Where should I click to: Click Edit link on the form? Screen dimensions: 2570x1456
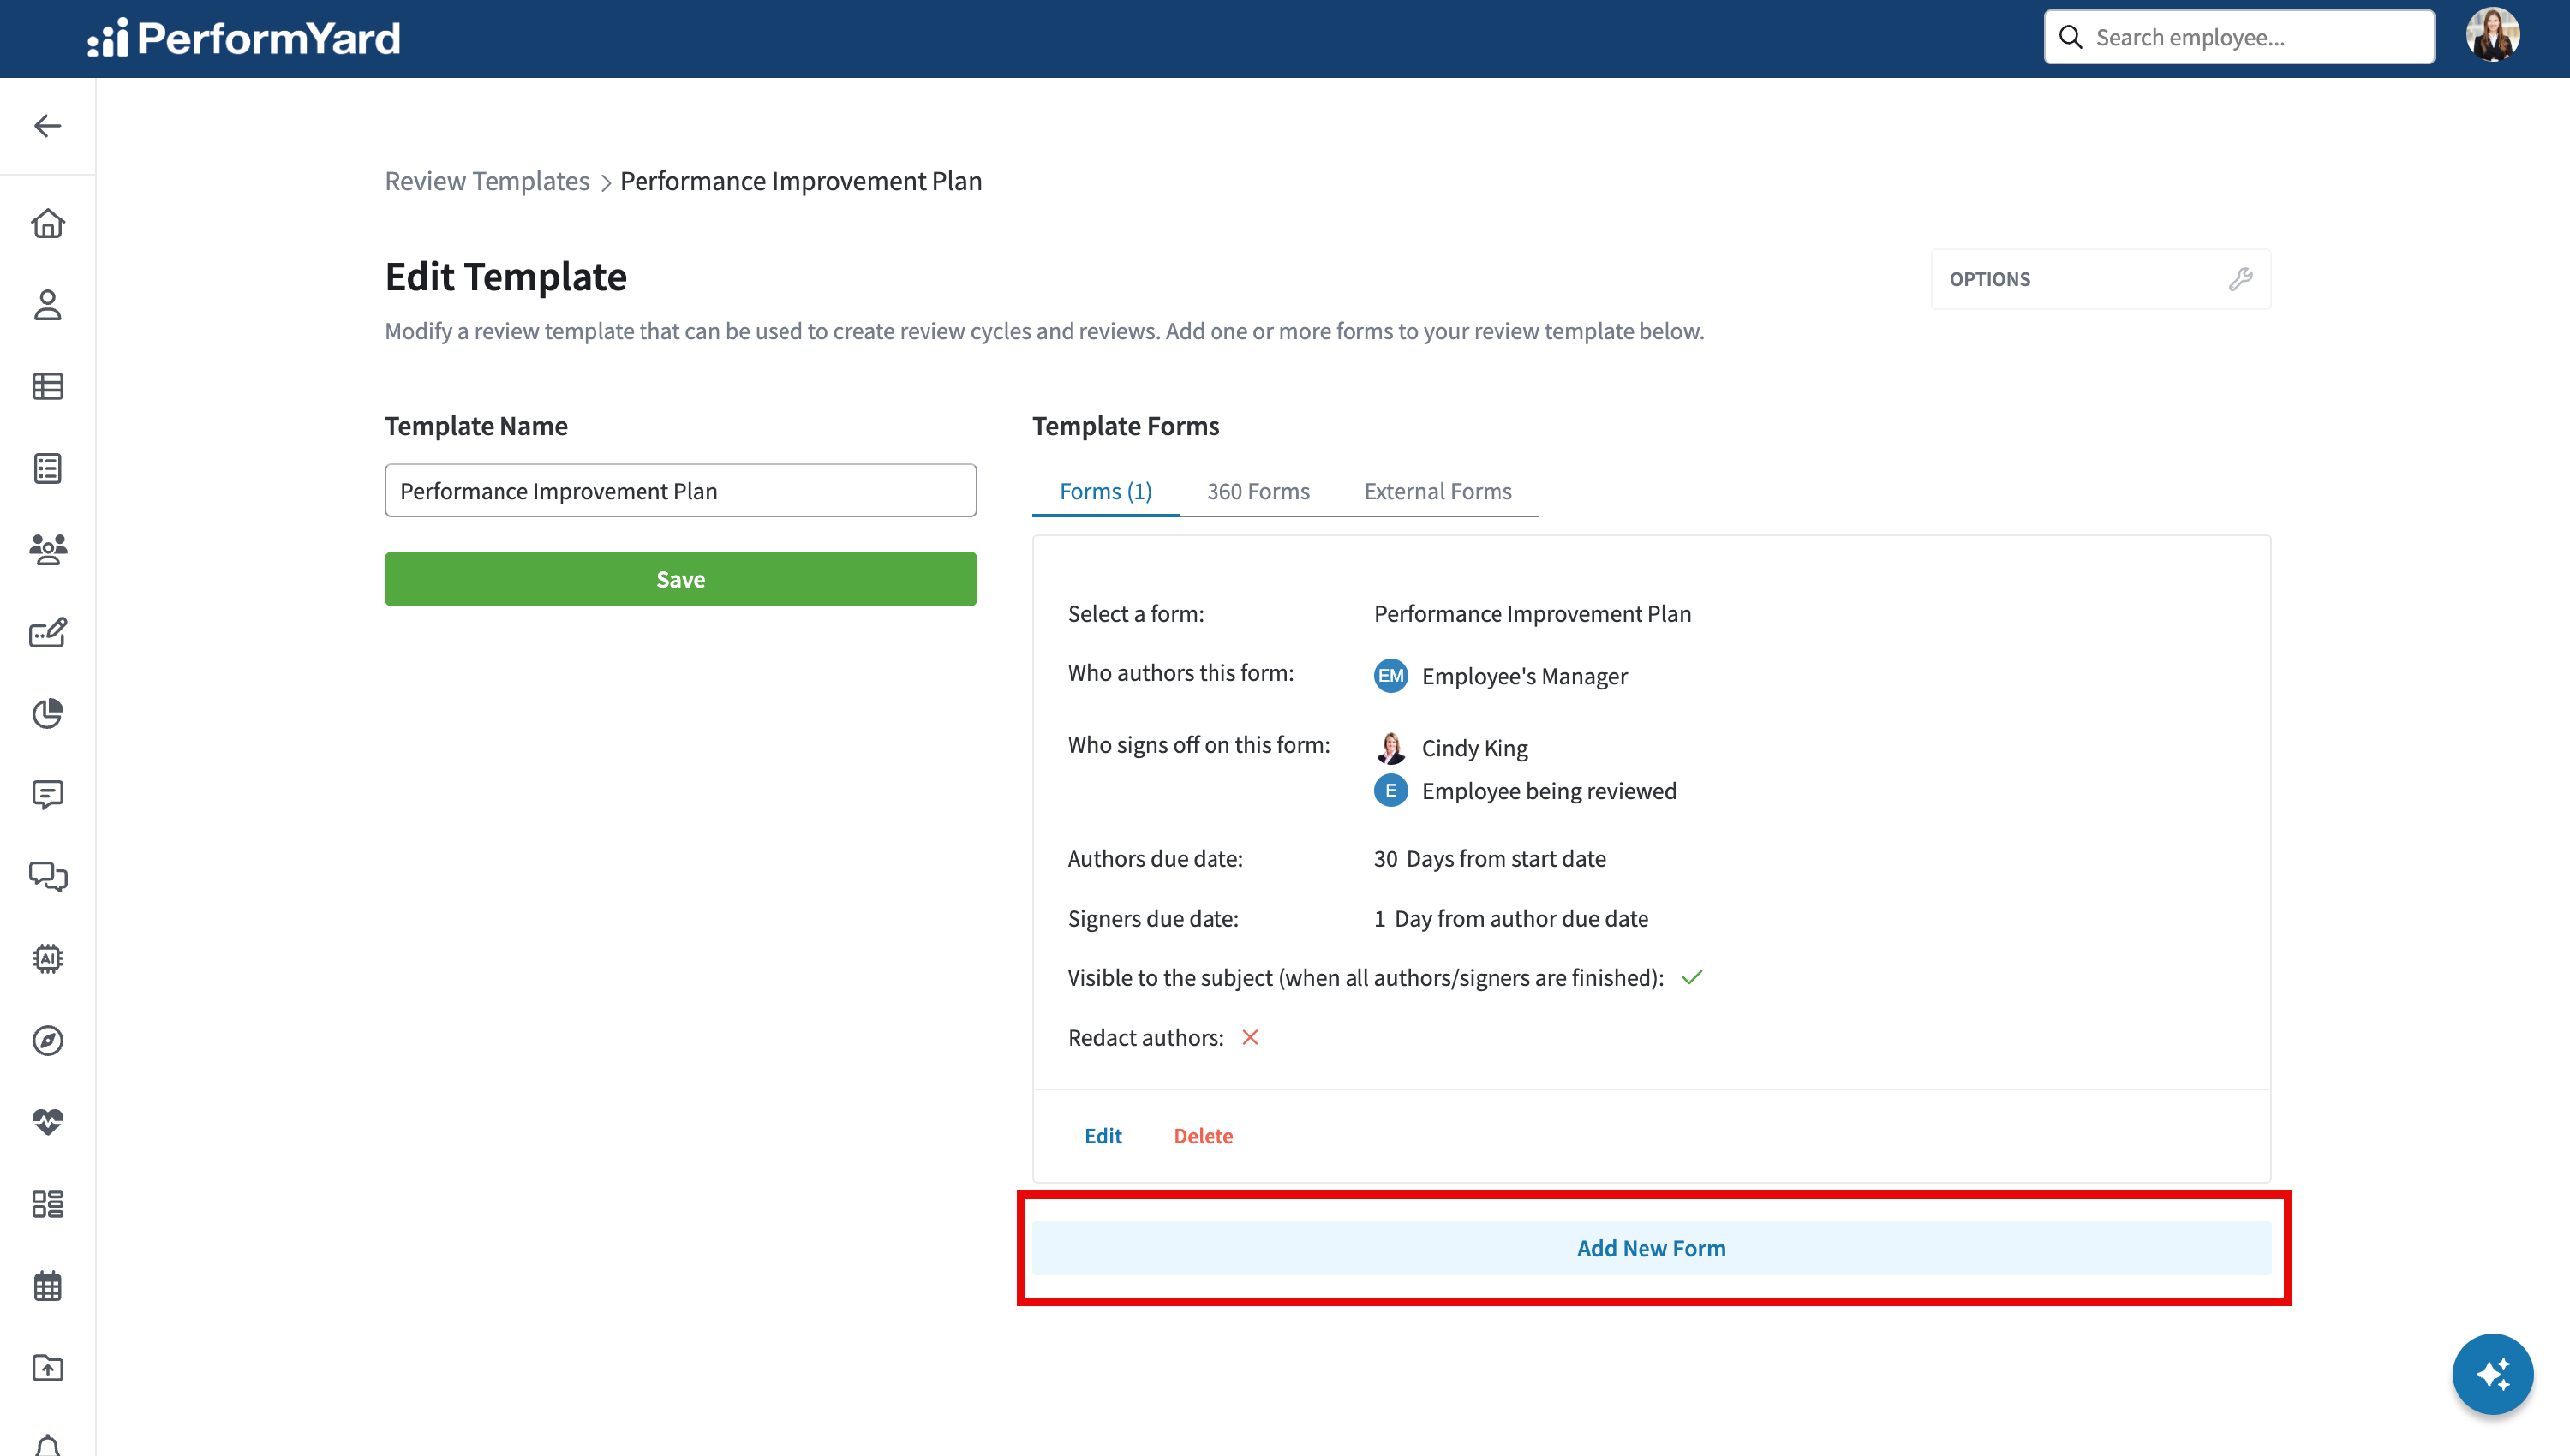pos(1103,1136)
